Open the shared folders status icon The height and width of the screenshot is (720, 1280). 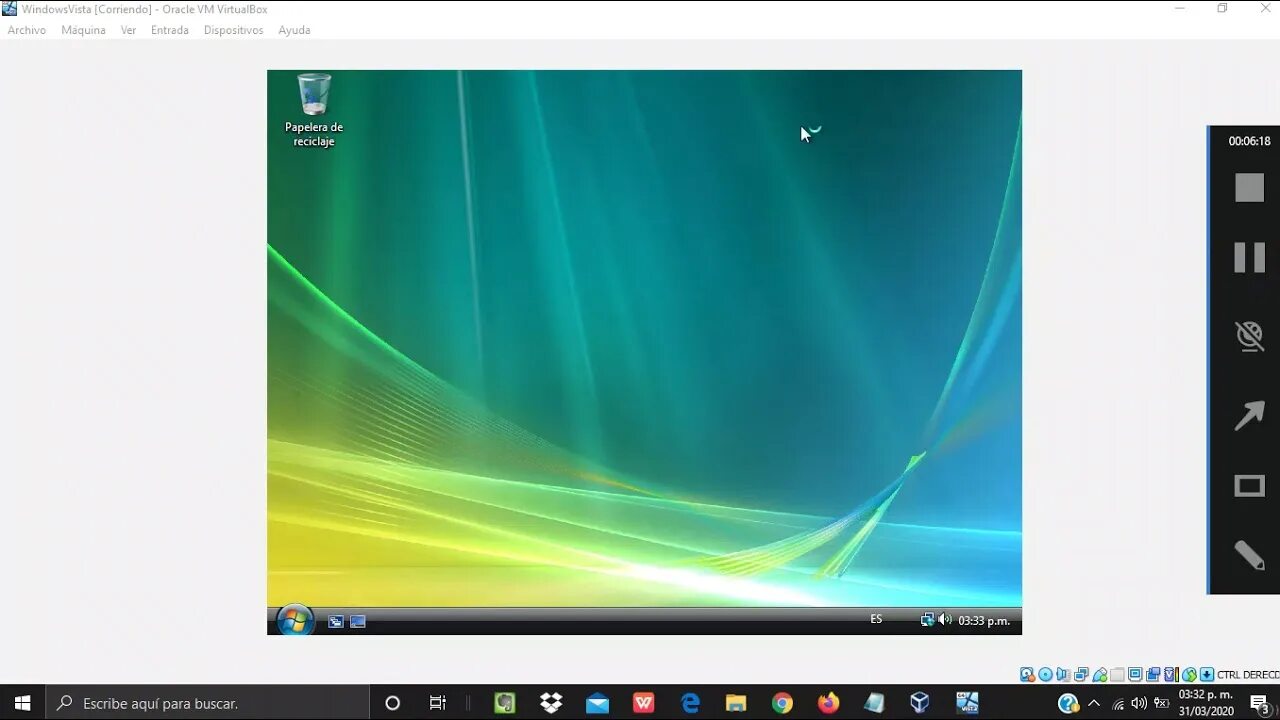1117,674
